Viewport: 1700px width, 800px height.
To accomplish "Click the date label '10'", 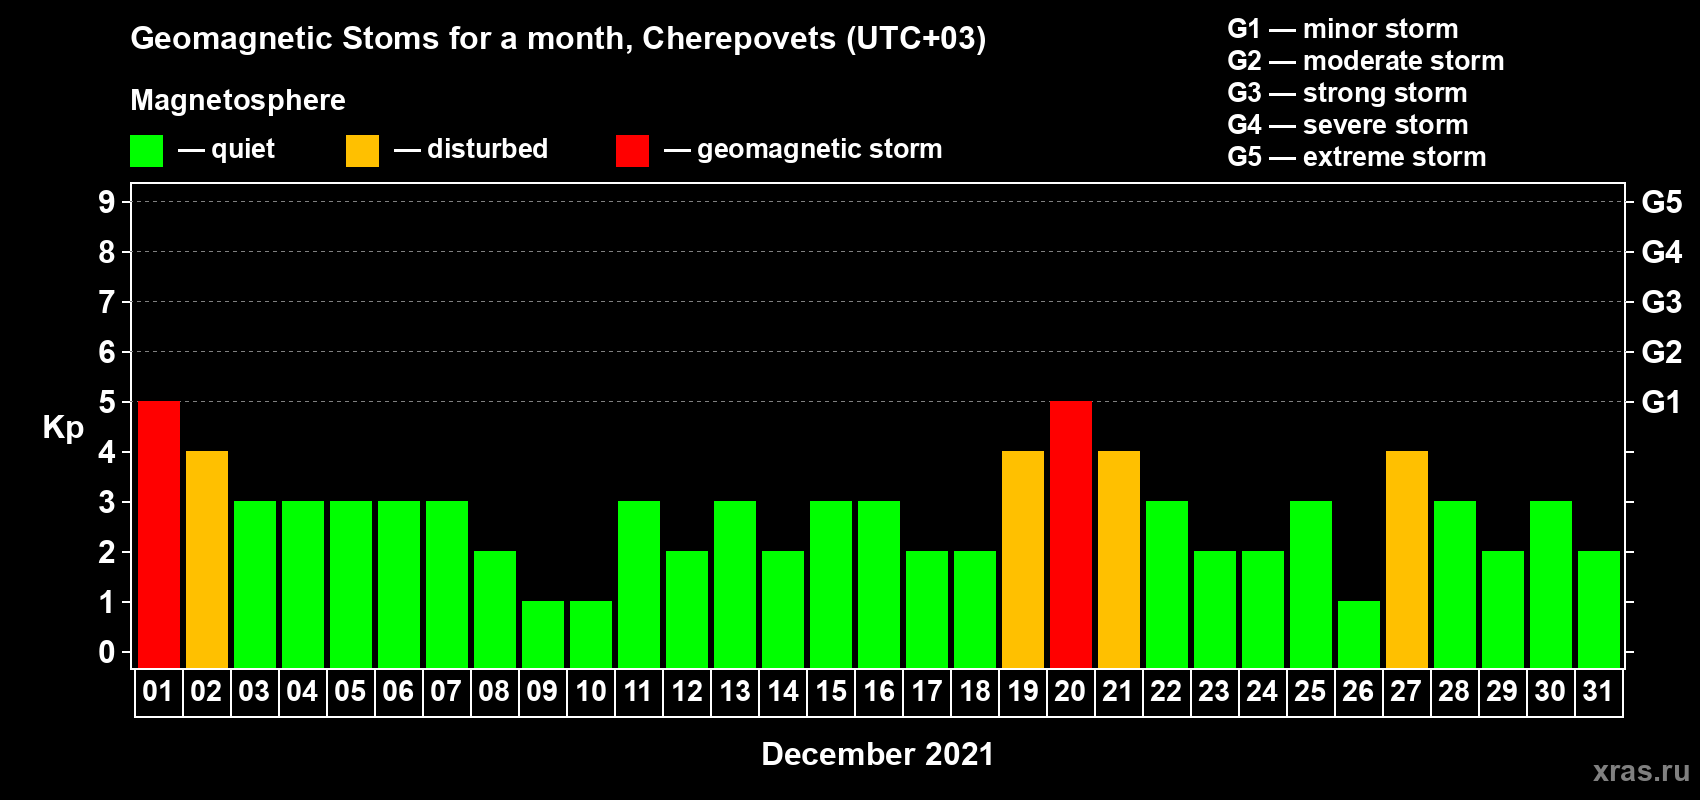I will coord(591,692).
